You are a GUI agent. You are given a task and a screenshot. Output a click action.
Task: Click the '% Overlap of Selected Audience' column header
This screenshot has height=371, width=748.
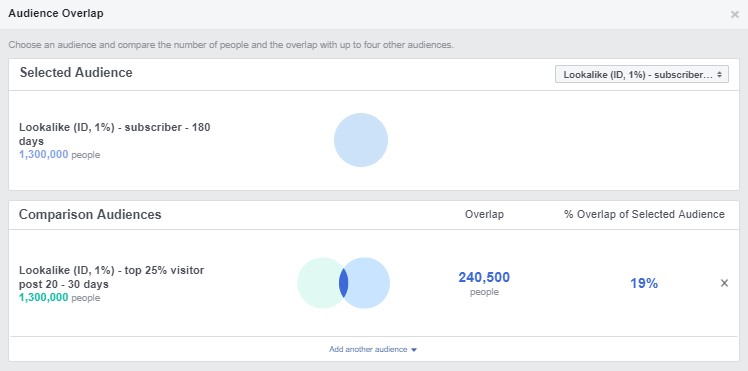point(644,215)
